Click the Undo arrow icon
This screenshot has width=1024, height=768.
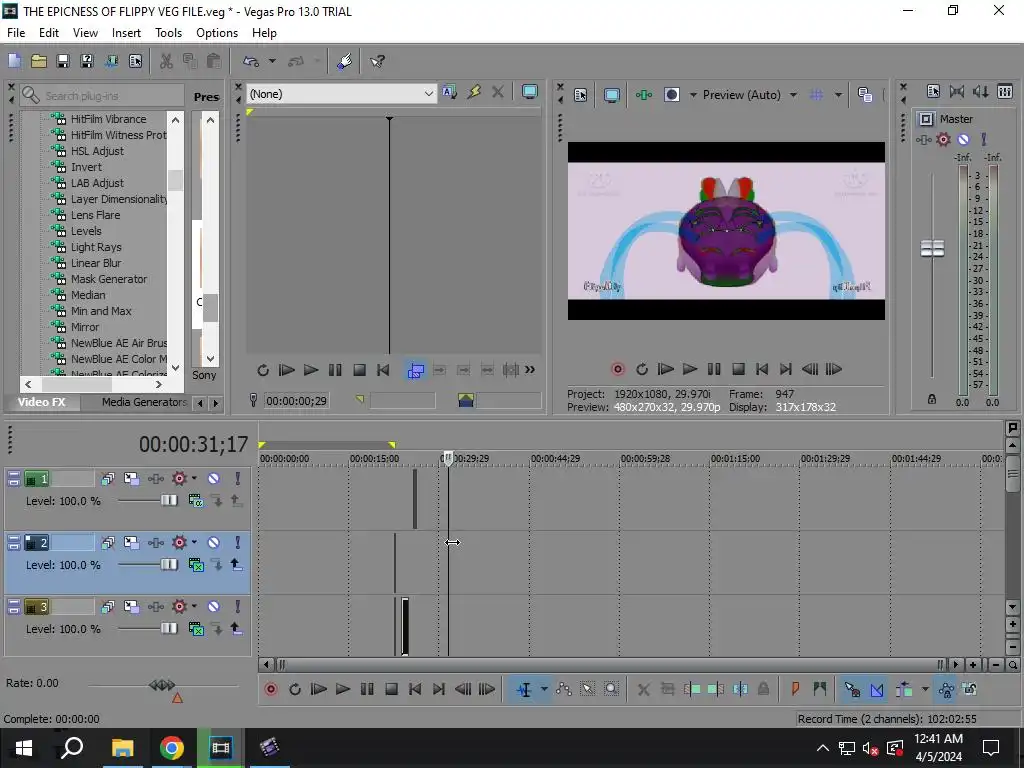tap(251, 61)
